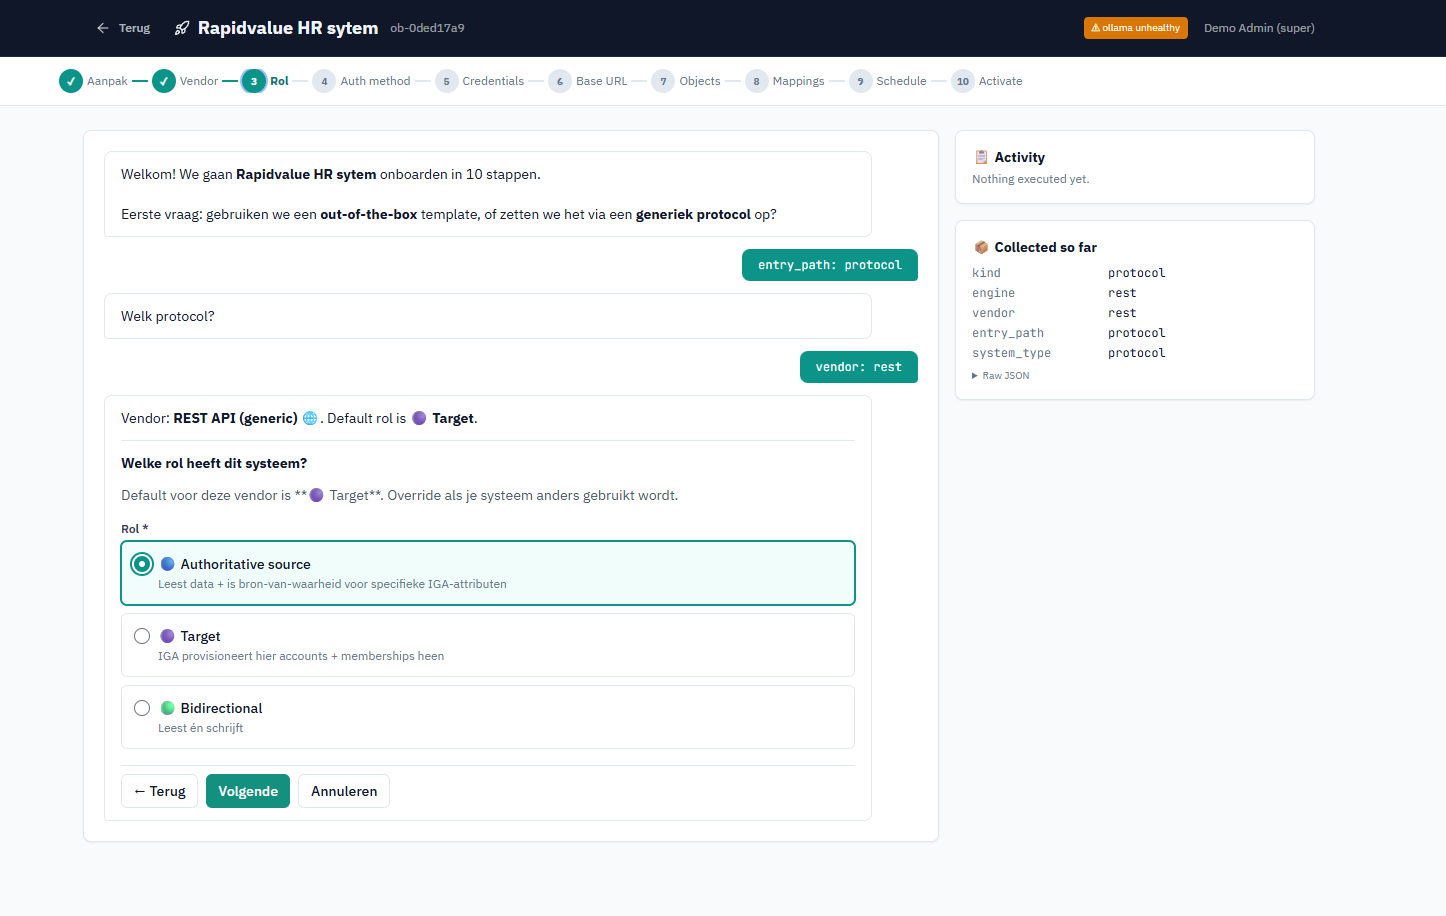Click the ollama unhealthy warning badge
Screen dimensions: 1446x916
(1136, 28)
